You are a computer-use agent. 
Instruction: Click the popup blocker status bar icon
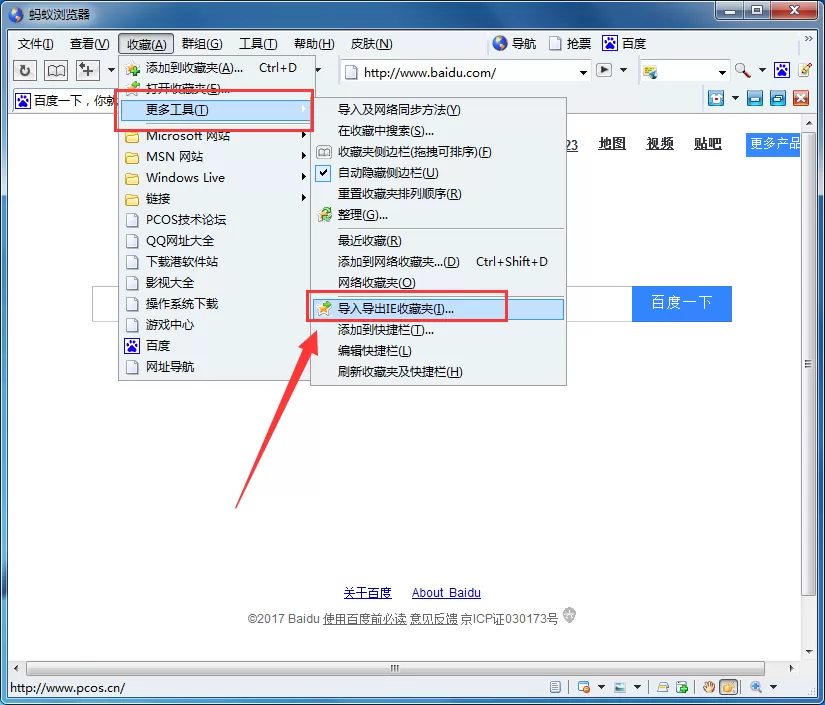pos(583,687)
